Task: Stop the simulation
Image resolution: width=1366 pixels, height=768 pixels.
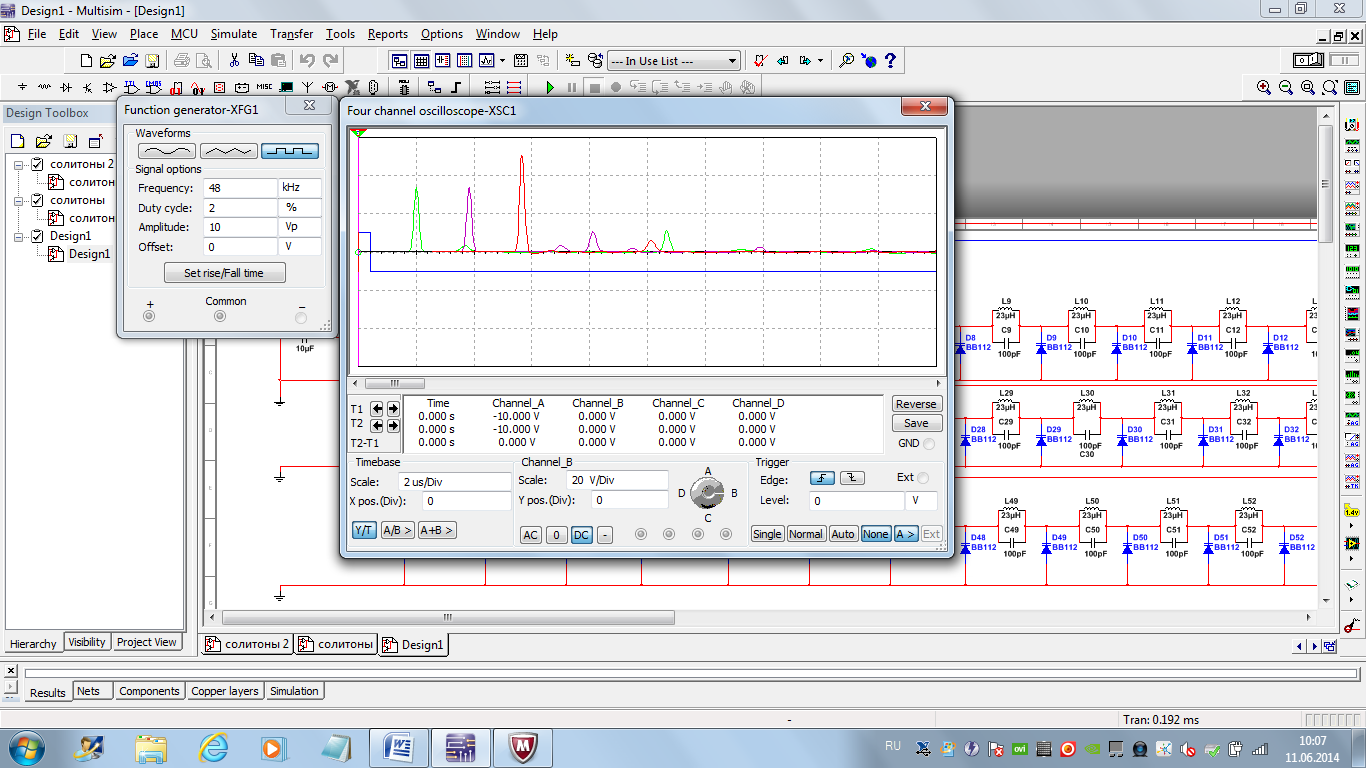Action: click(x=595, y=87)
